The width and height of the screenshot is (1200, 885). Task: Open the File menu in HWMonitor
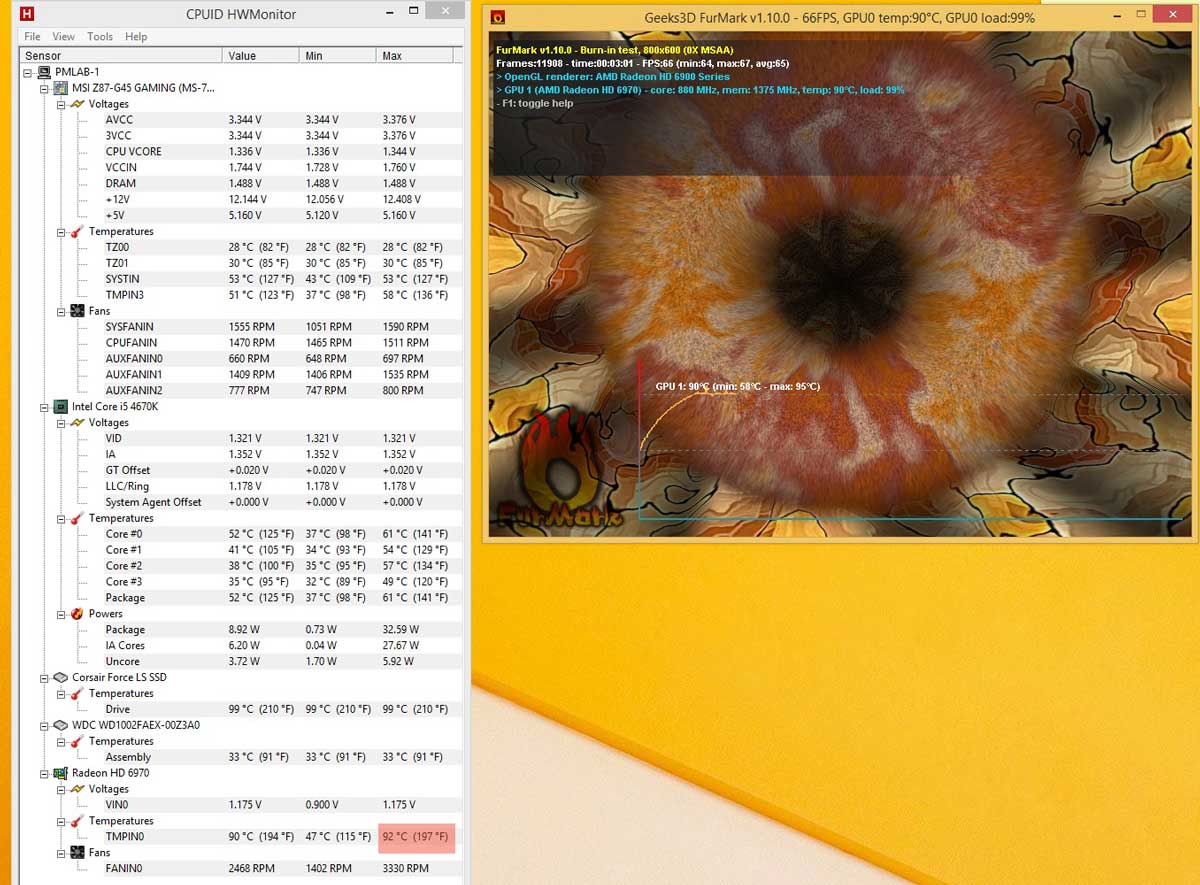click(x=32, y=36)
